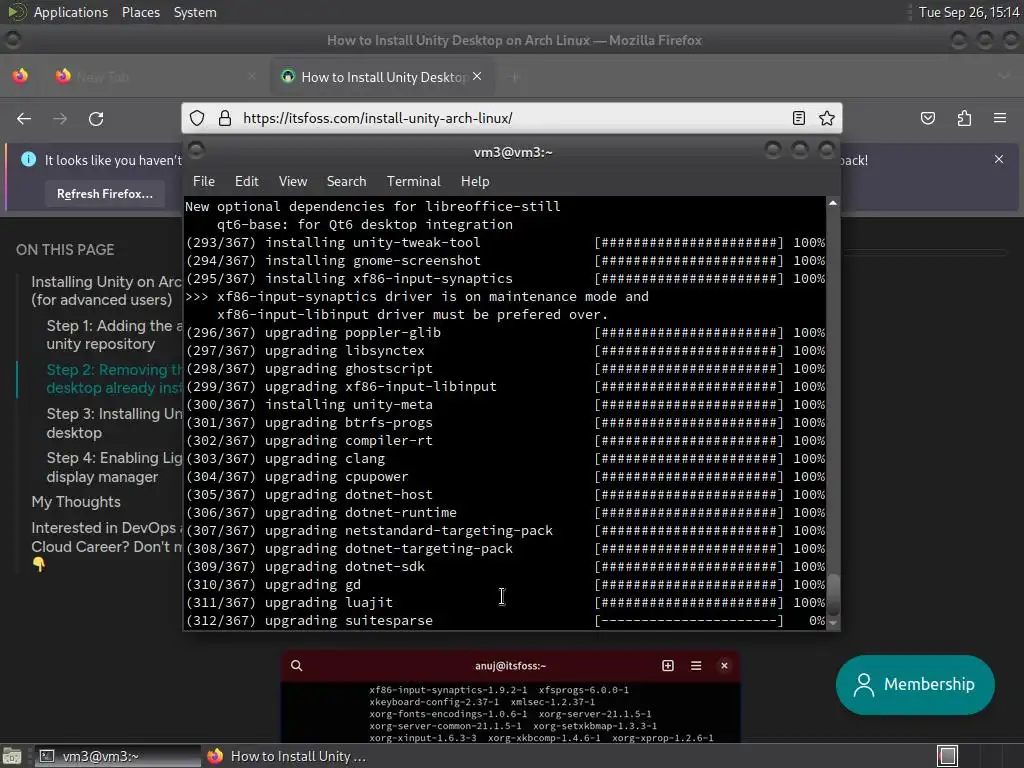Go to Step 1 Adding the unity repository
This screenshot has width=1024, height=768.
pyautogui.click(x=114, y=334)
